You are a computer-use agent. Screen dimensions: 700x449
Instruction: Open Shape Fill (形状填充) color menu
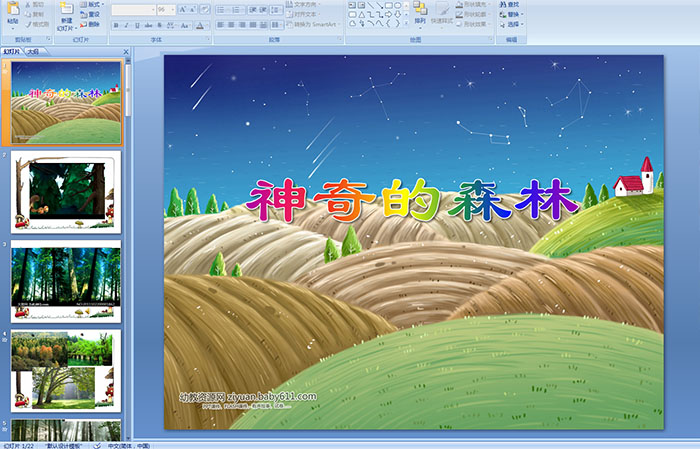[x=473, y=4]
